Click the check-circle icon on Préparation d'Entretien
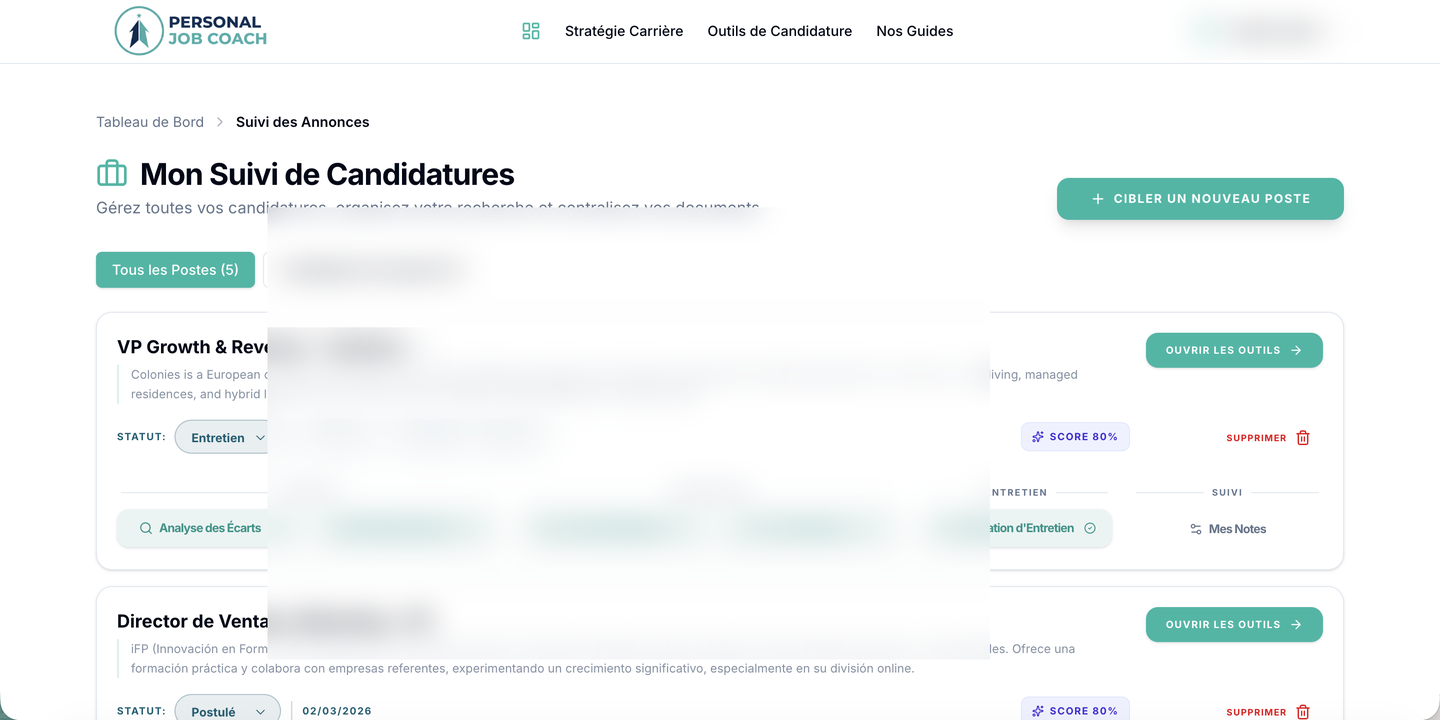This screenshot has width=1440, height=720. [x=1090, y=528]
